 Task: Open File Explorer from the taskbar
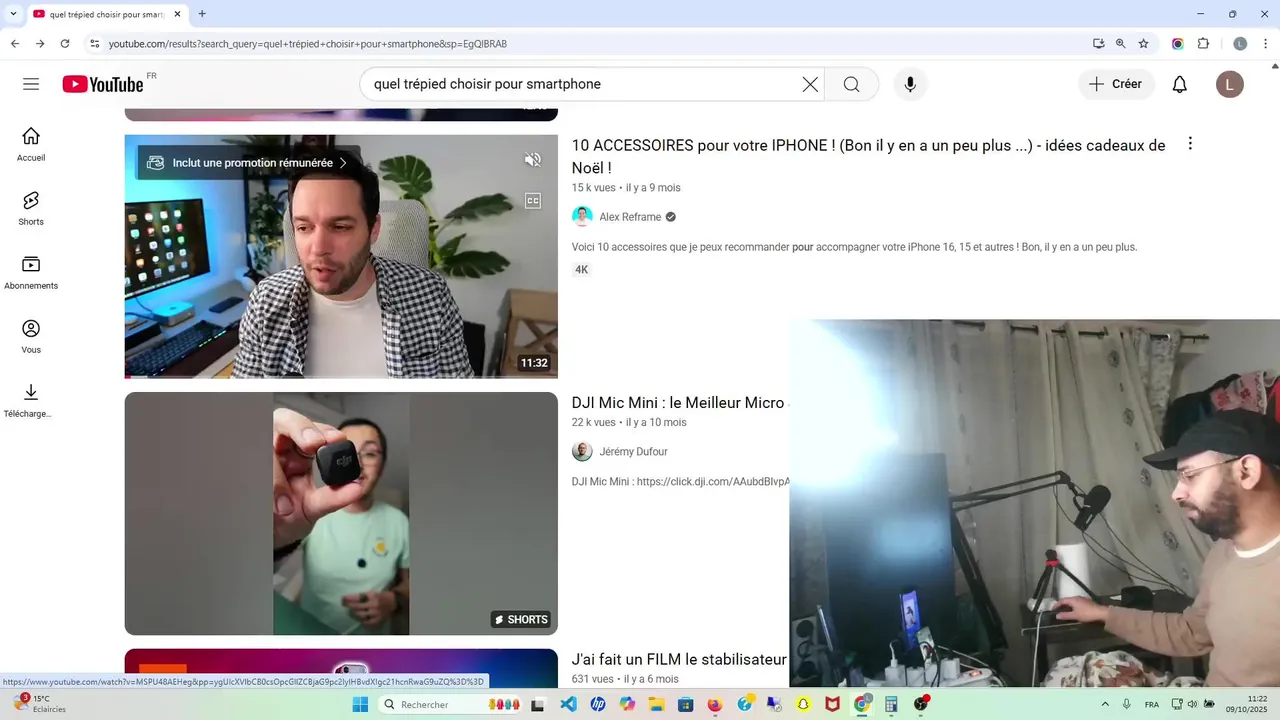[x=656, y=704]
